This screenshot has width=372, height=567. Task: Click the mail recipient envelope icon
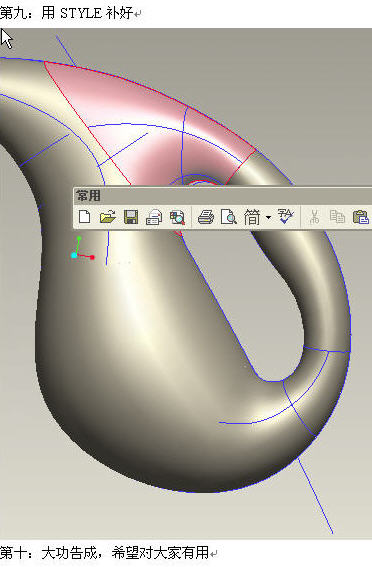[x=154, y=217]
